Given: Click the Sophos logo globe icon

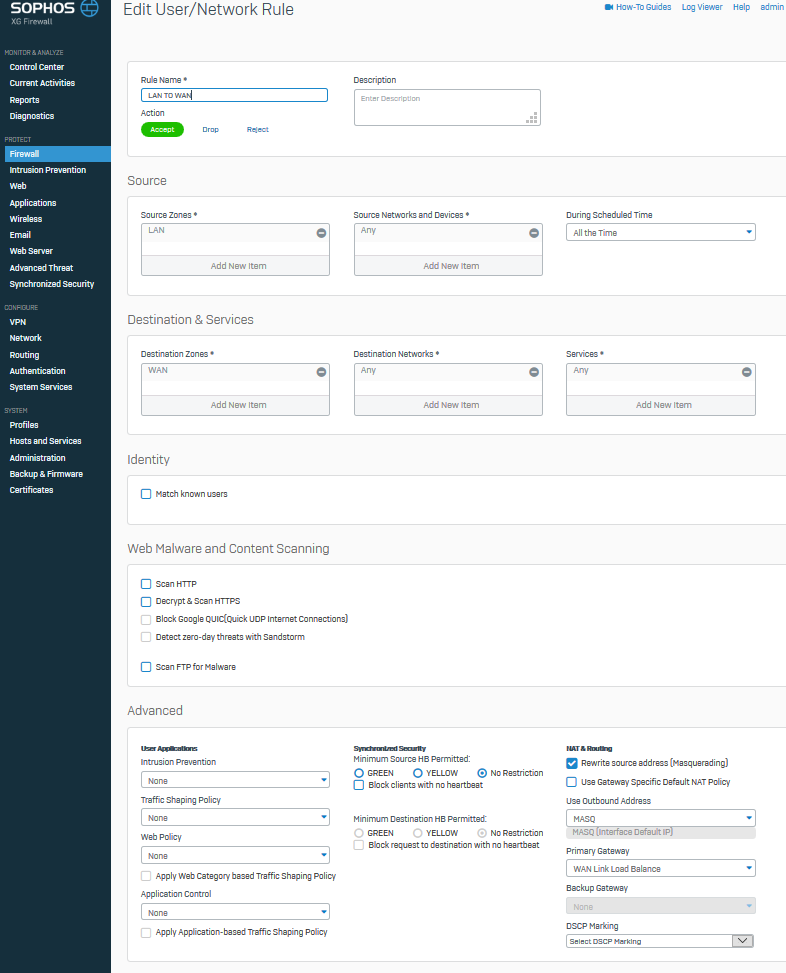Looking at the screenshot, I should [90, 9].
